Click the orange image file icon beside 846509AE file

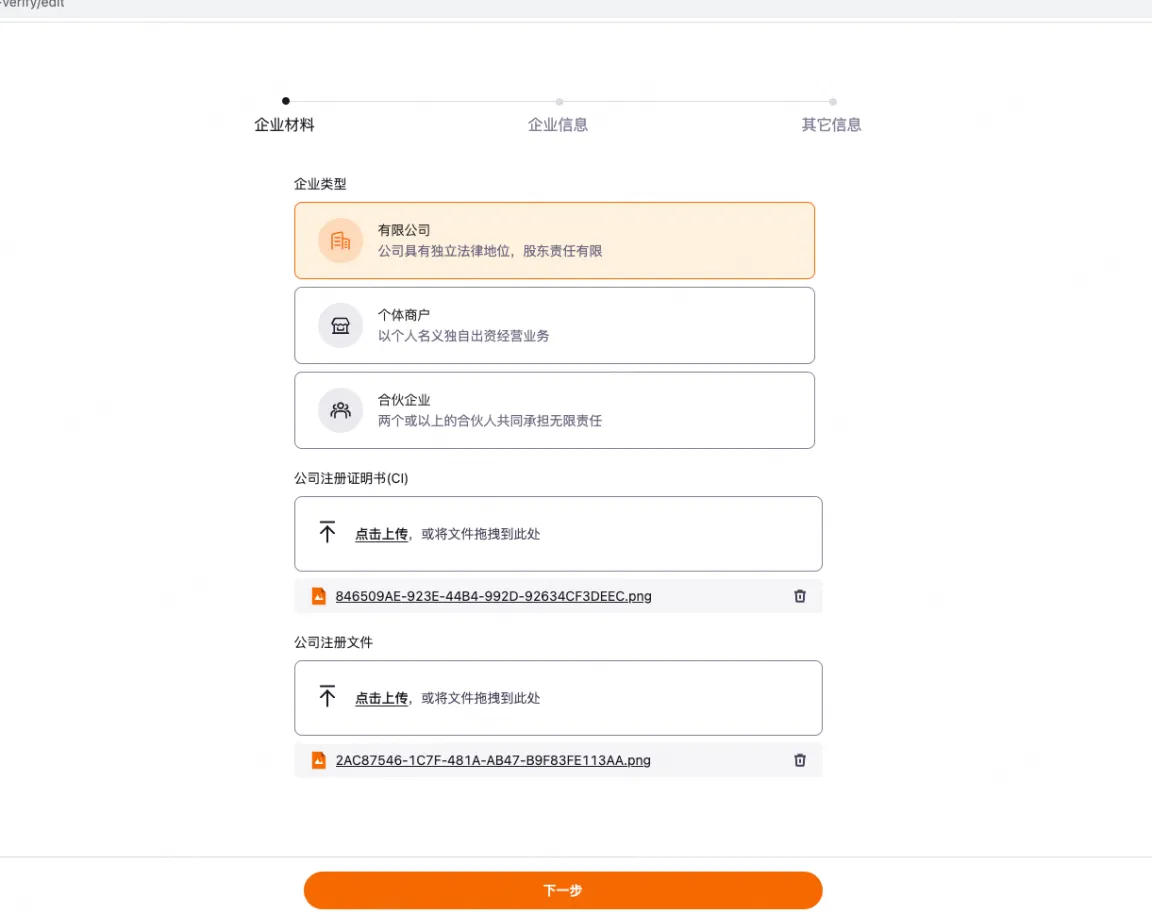[x=318, y=596]
